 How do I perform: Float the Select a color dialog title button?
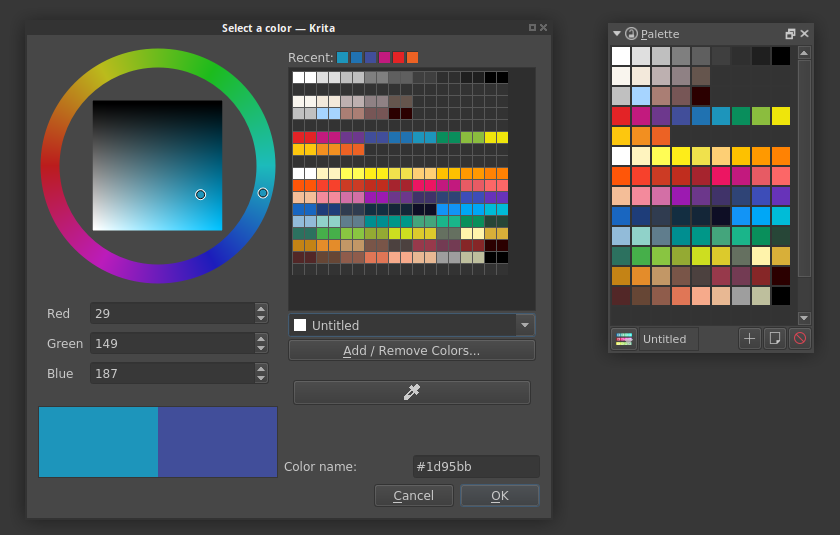pyautogui.click(x=532, y=27)
